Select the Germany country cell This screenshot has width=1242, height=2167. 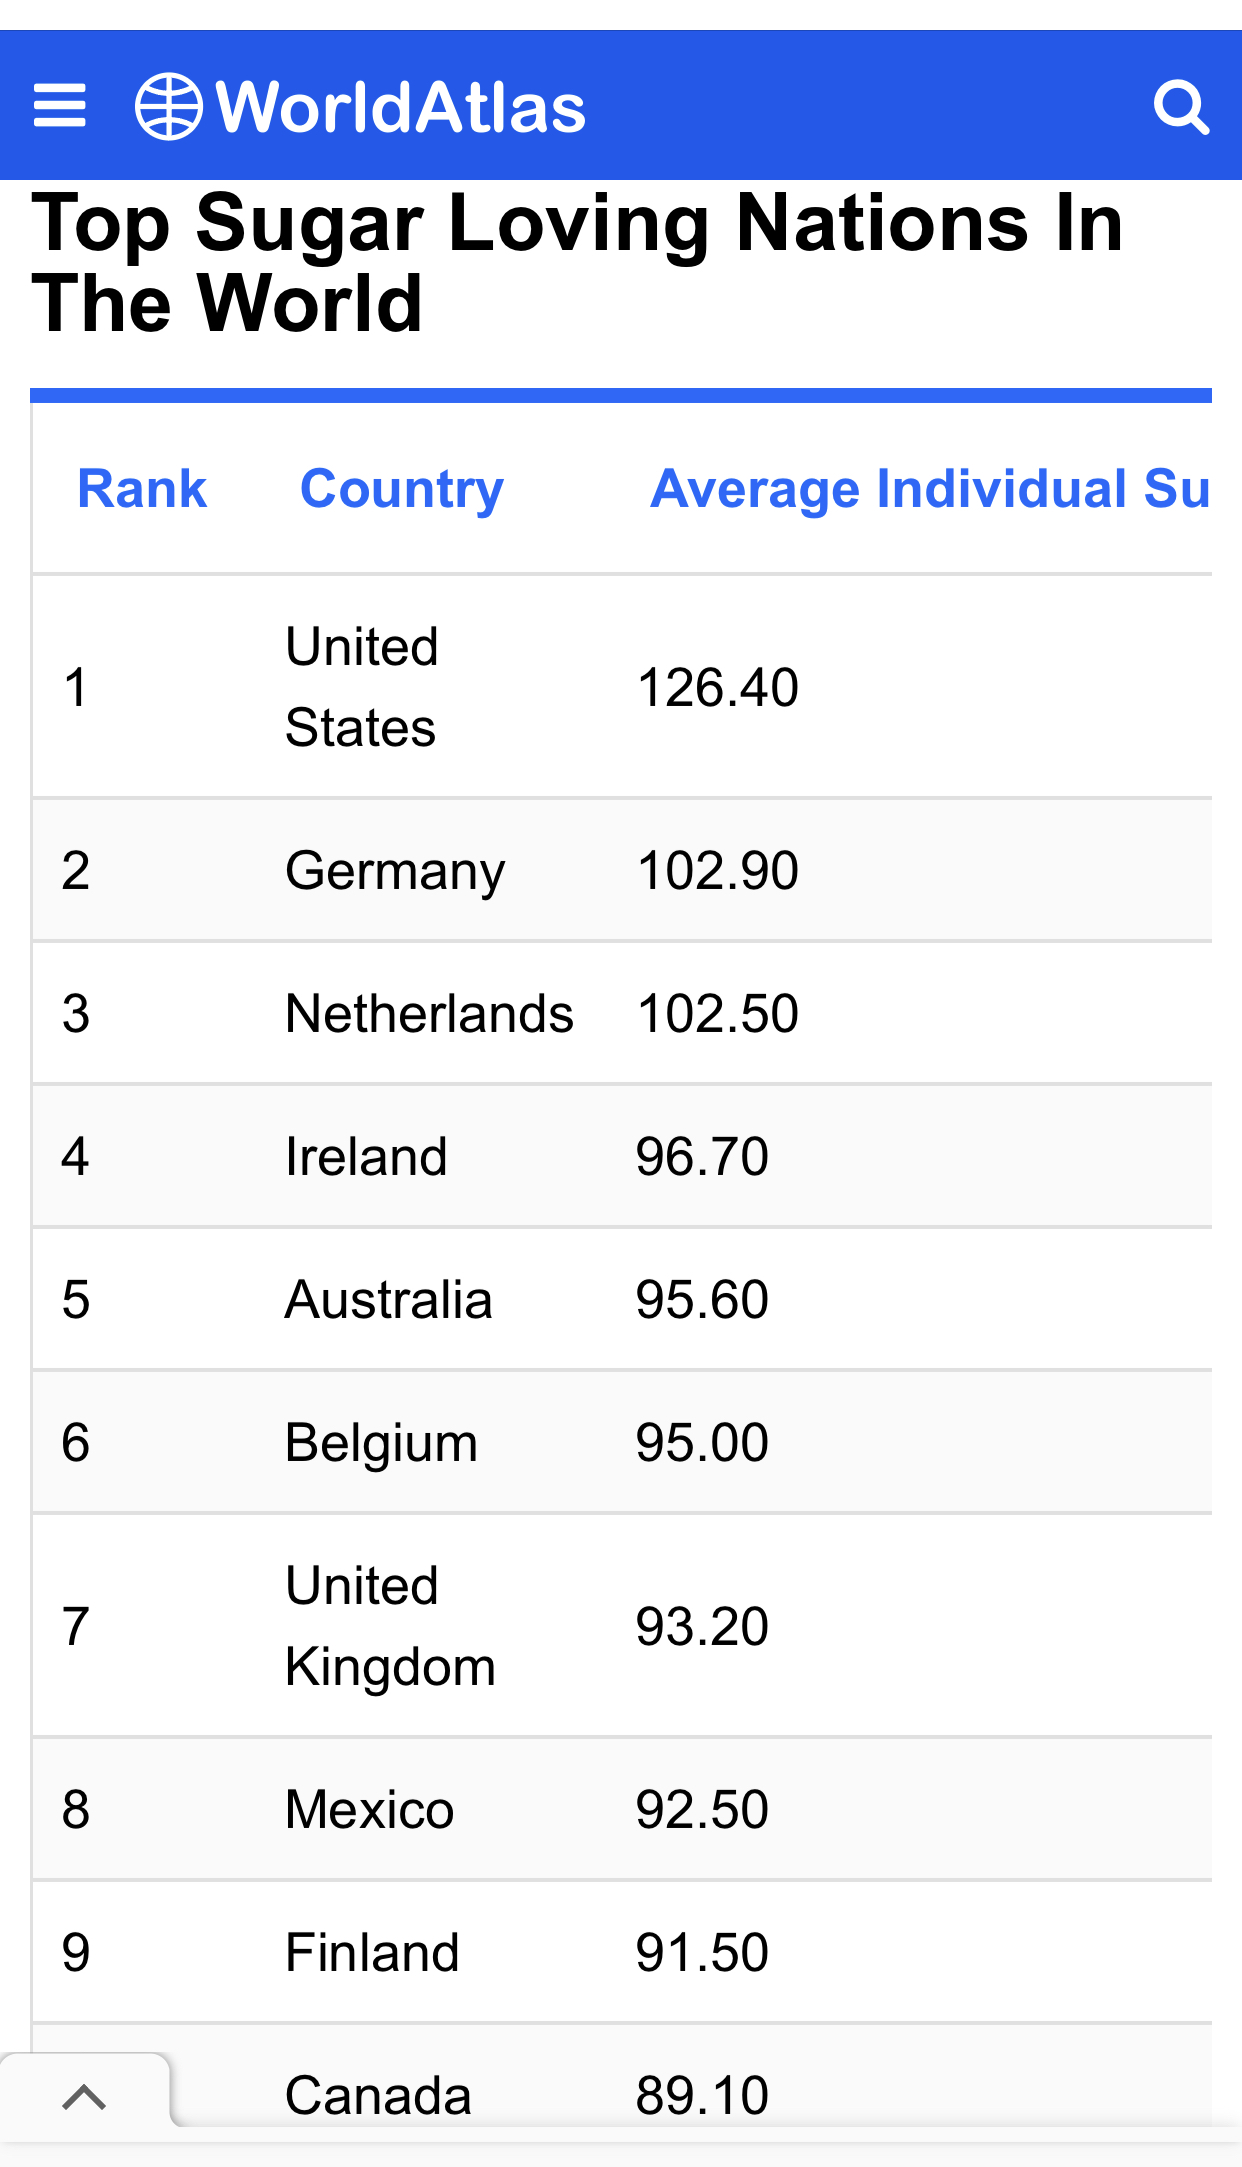click(395, 871)
